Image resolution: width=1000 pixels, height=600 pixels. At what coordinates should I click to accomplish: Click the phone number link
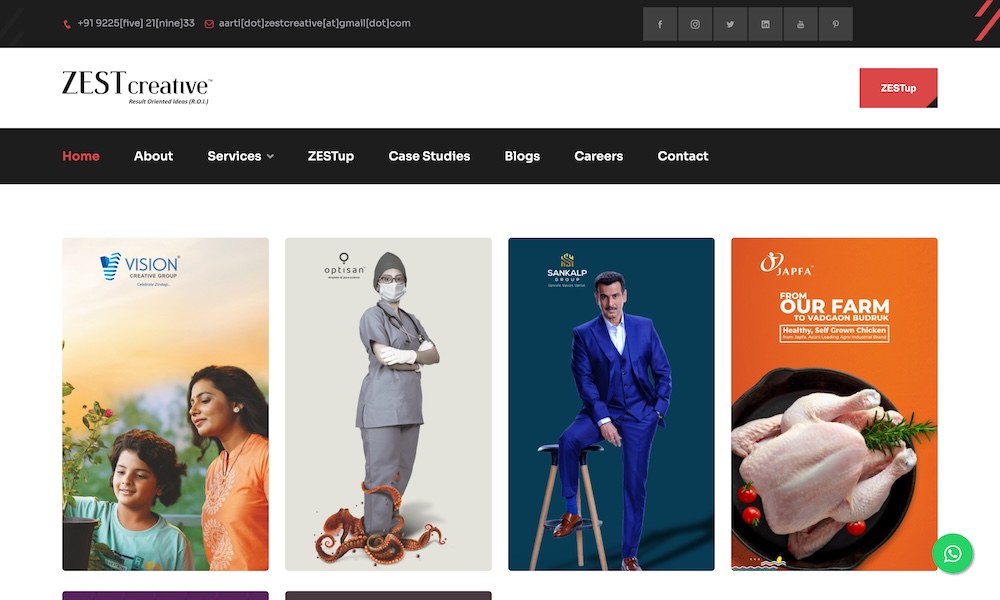coord(135,23)
